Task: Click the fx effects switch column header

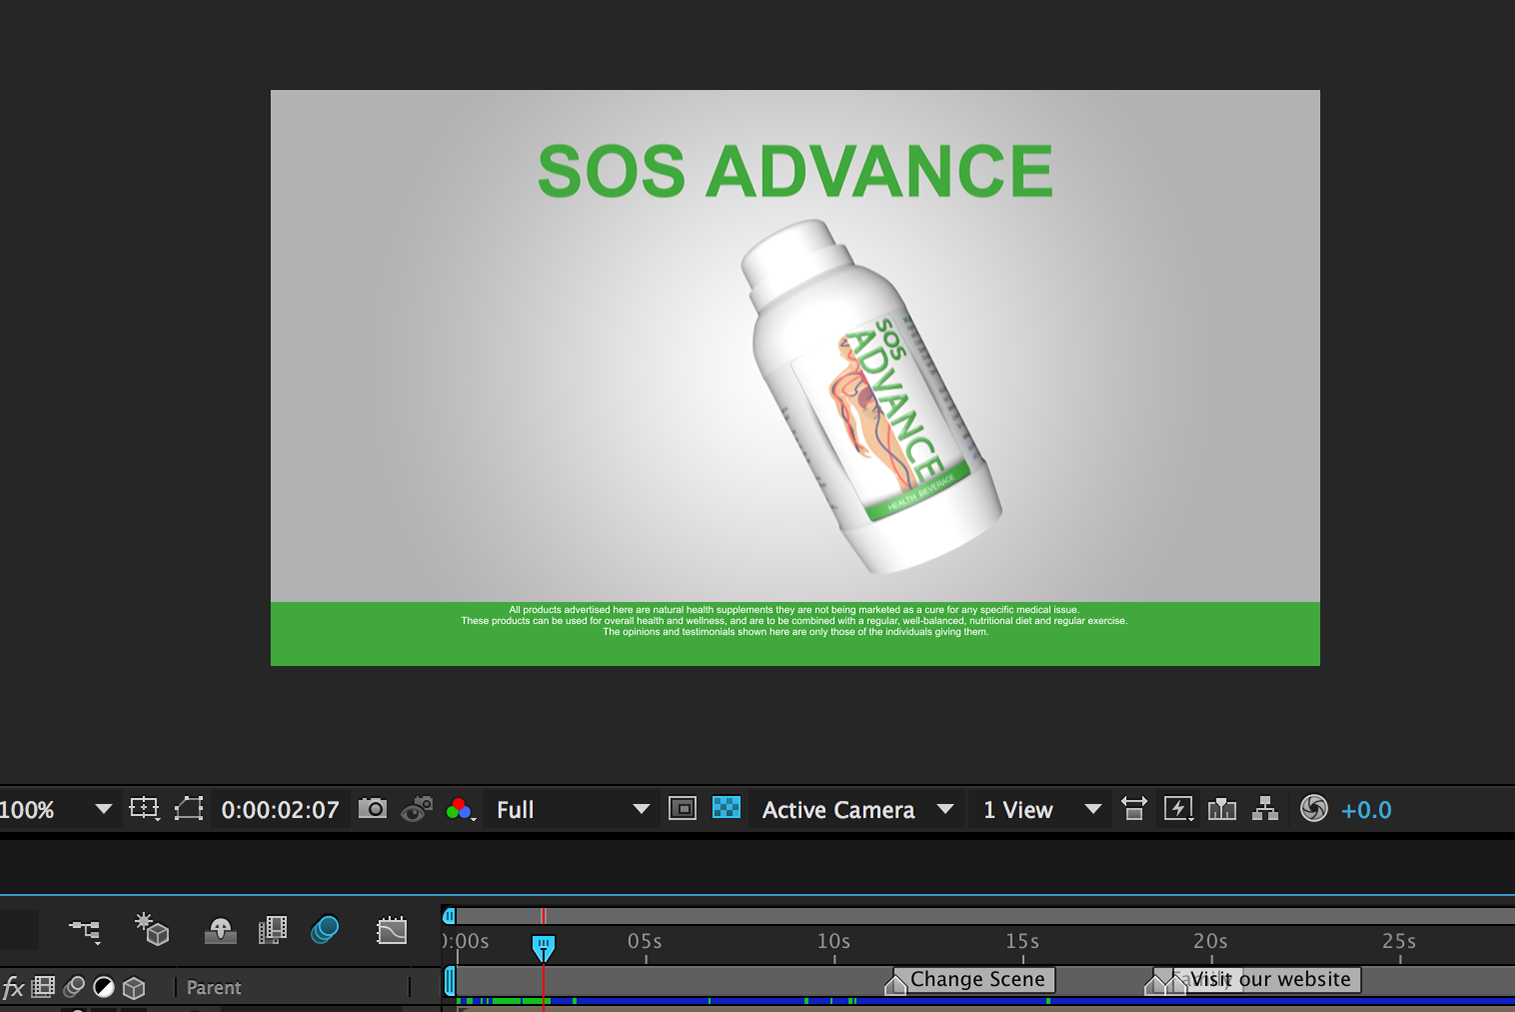Action: click(13, 988)
